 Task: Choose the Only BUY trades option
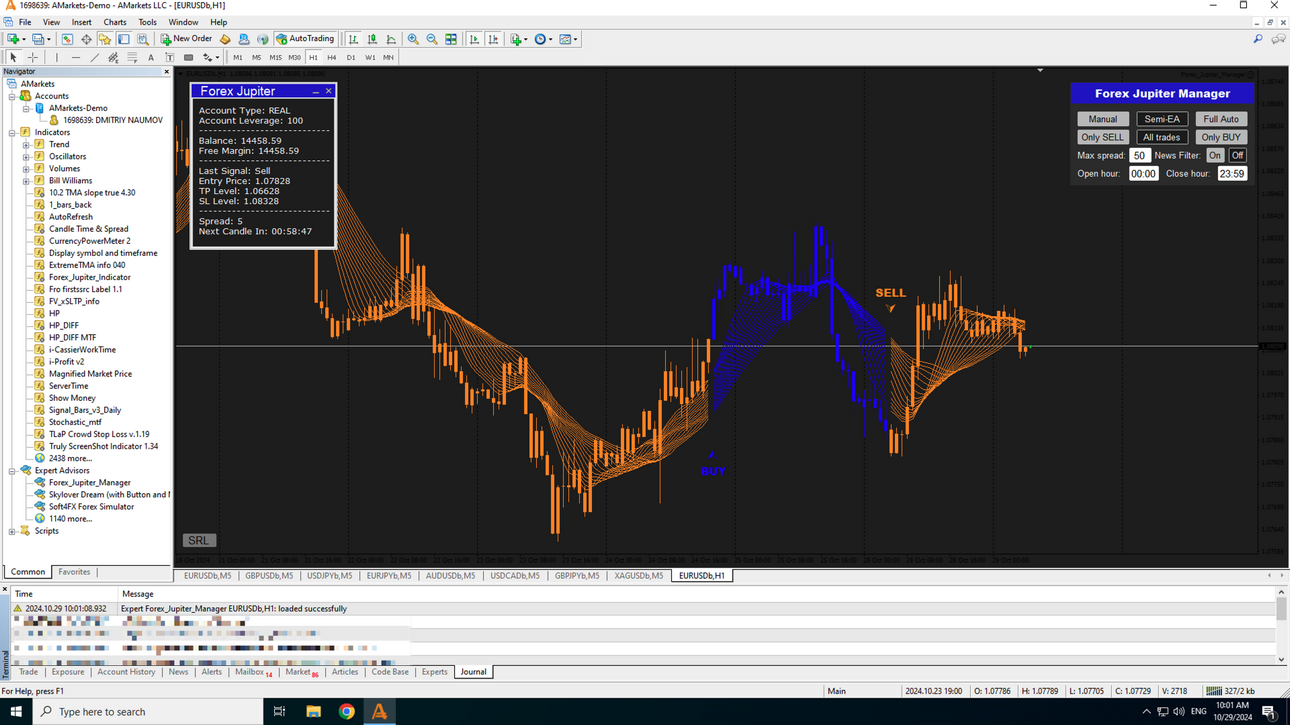[1221, 137]
